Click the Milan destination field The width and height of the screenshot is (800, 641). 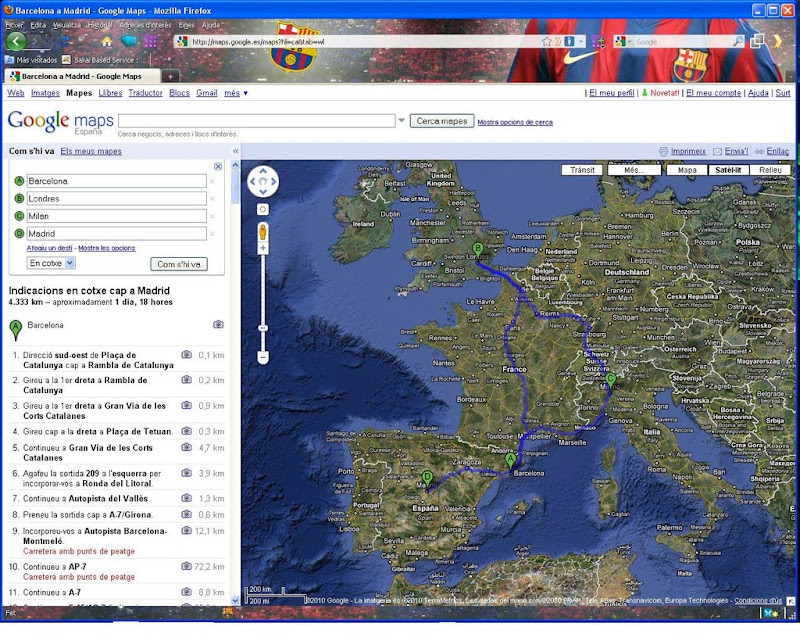[117, 216]
